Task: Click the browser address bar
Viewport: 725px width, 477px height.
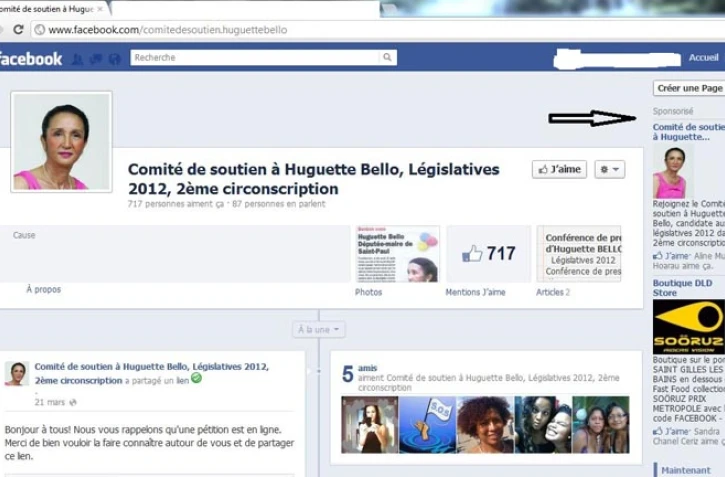Action: click(377, 30)
